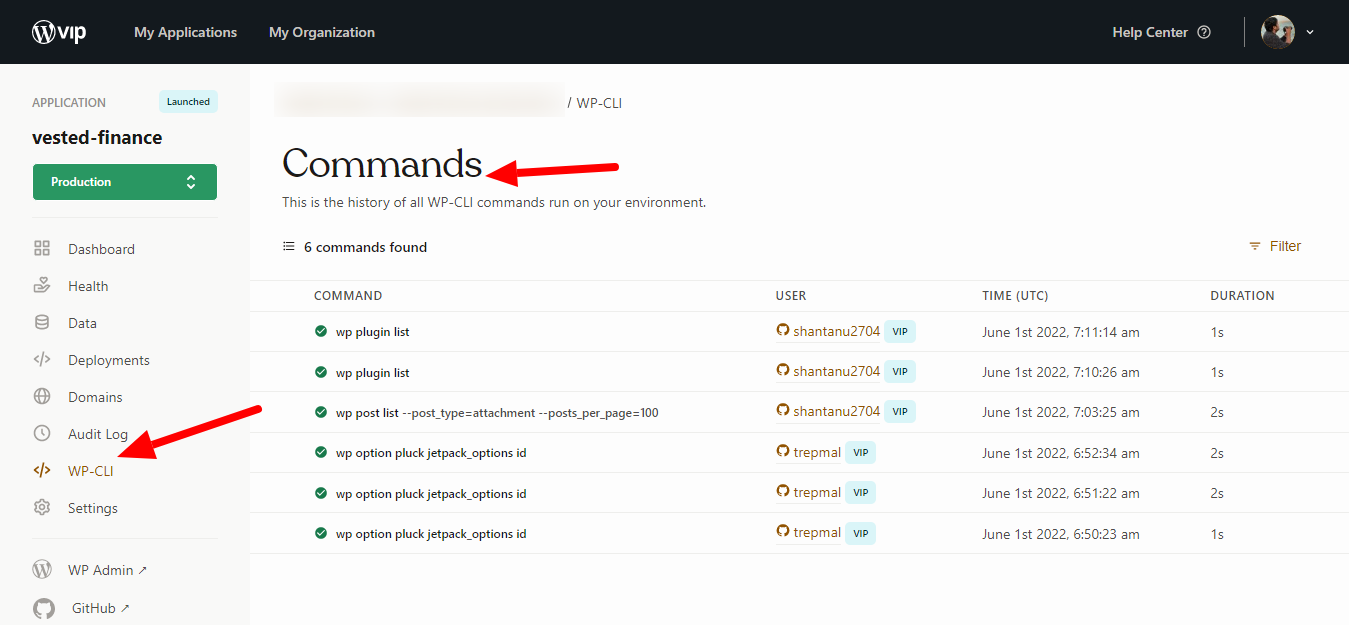Open the GitHub external link
The height and width of the screenshot is (625, 1349).
coord(100,608)
